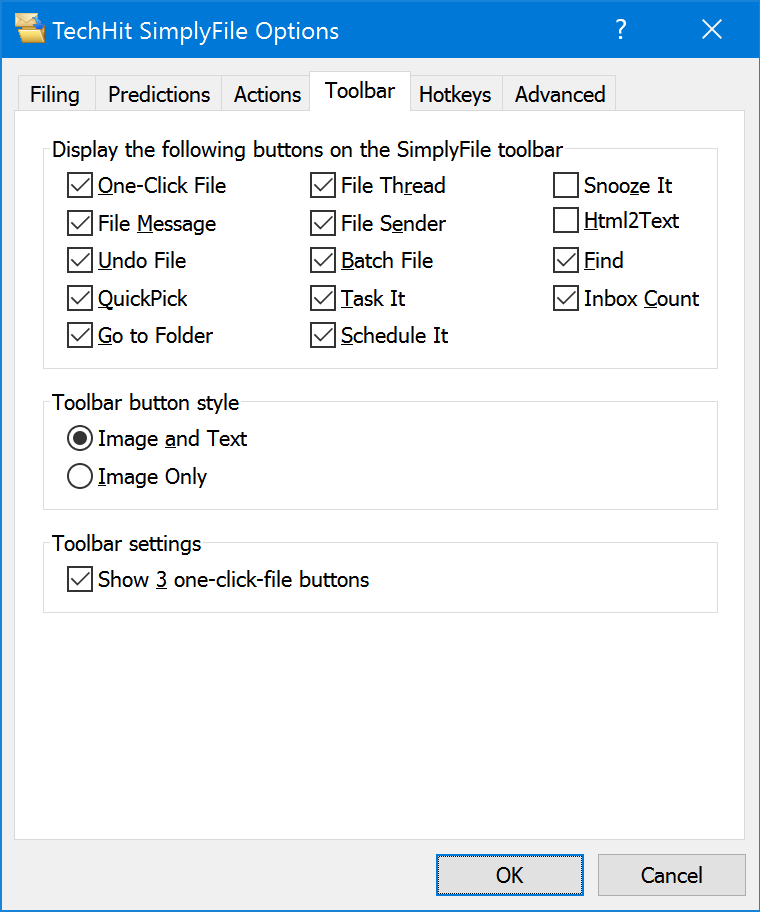The height and width of the screenshot is (912, 760).
Task: Toggle the File Thread checkbox
Action: tap(323, 186)
